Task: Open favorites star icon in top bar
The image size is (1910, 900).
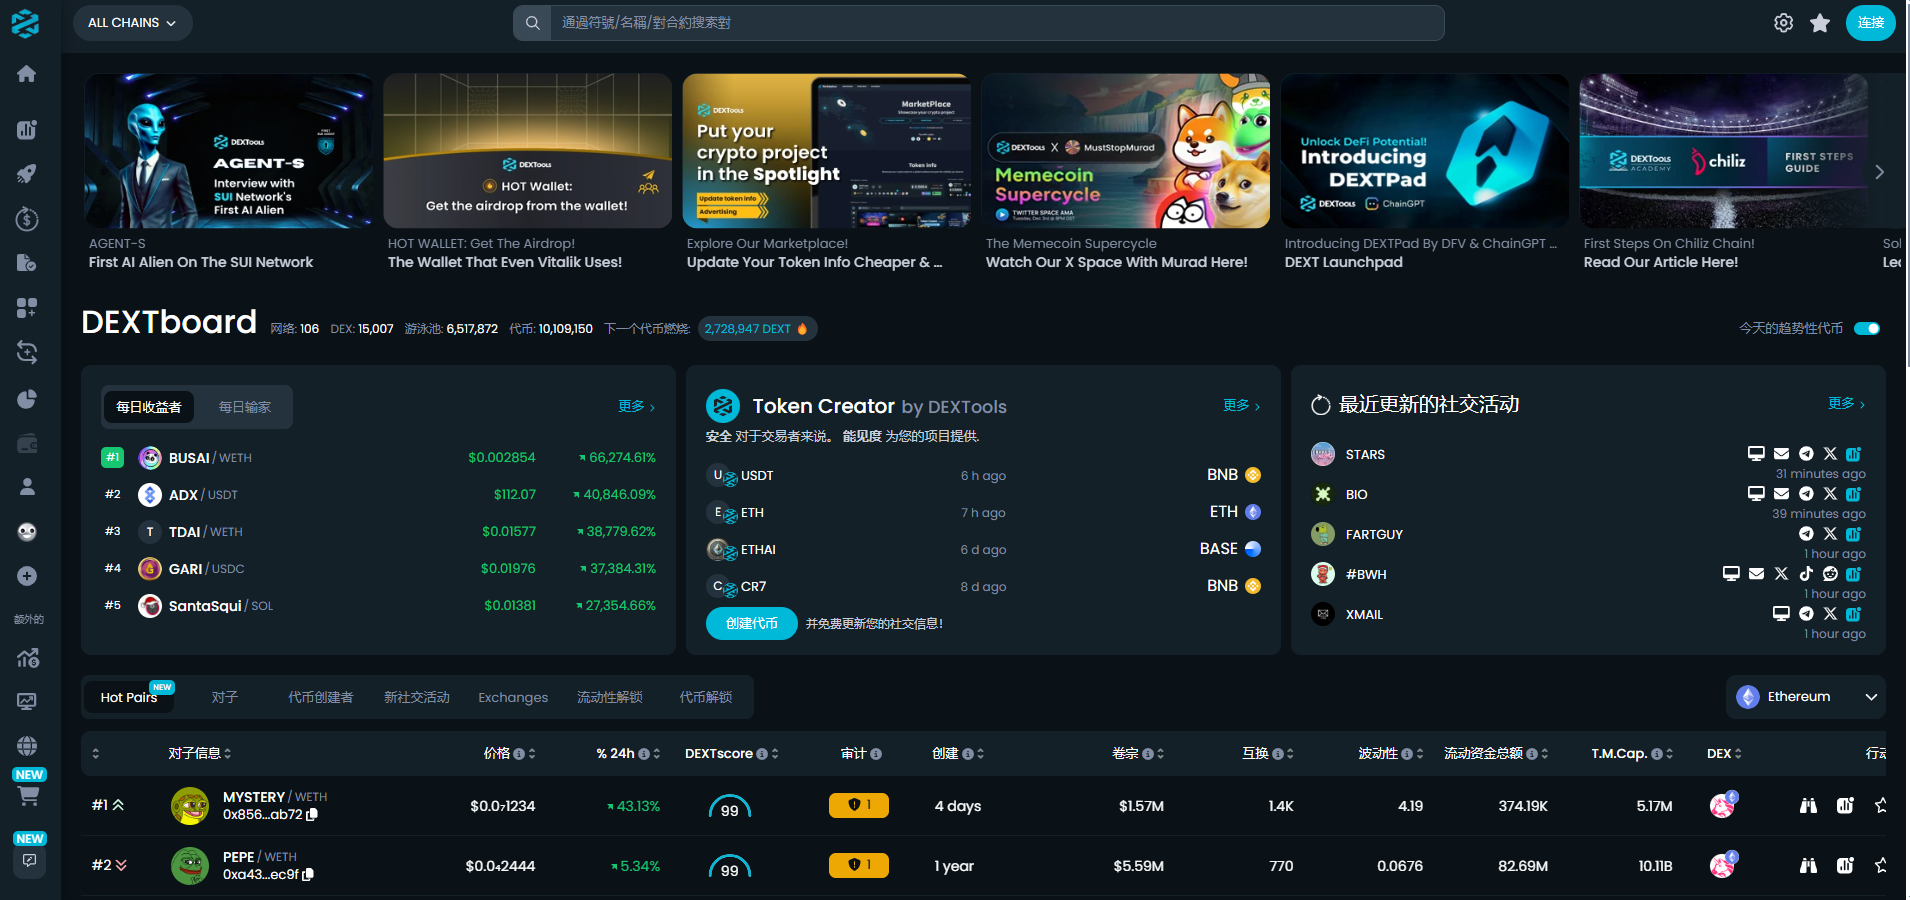Action: (x=1820, y=23)
